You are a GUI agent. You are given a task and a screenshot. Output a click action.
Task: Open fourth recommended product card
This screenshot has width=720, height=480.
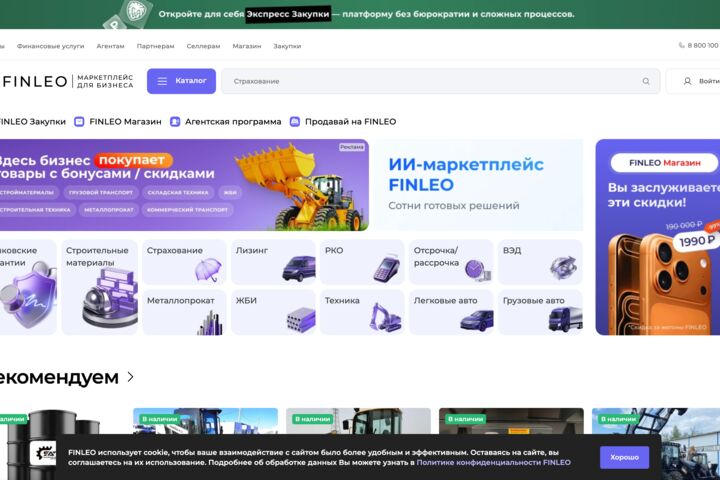[511, 421]
